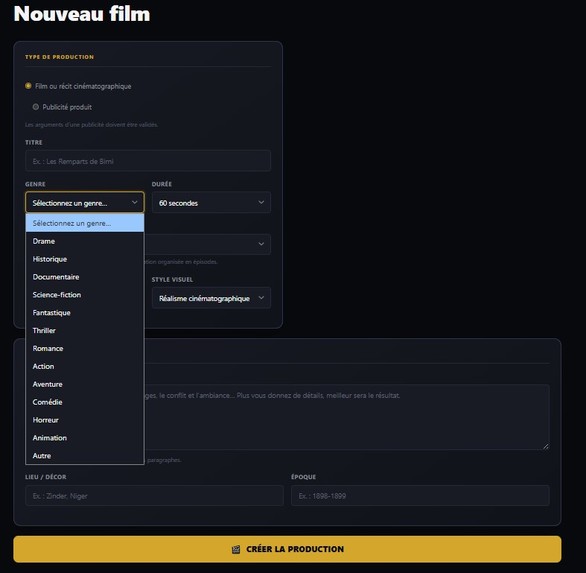Image resolution: width=586 pixels, height=573 pixels.
Task: Choose Autre genre option
Action: pos(85,456)
